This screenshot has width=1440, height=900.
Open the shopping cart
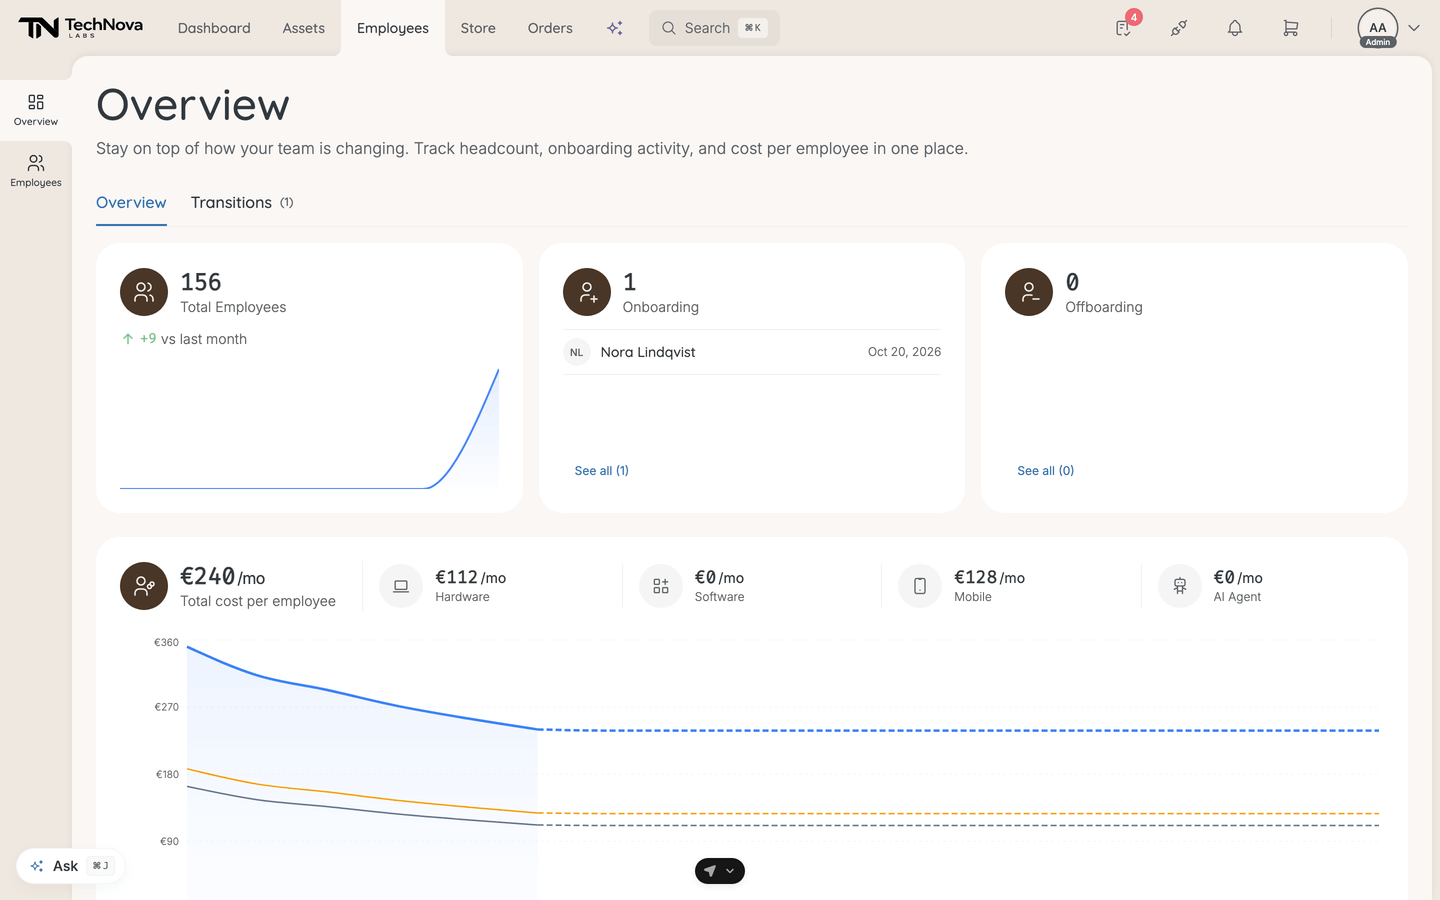tap(1291, 28)
